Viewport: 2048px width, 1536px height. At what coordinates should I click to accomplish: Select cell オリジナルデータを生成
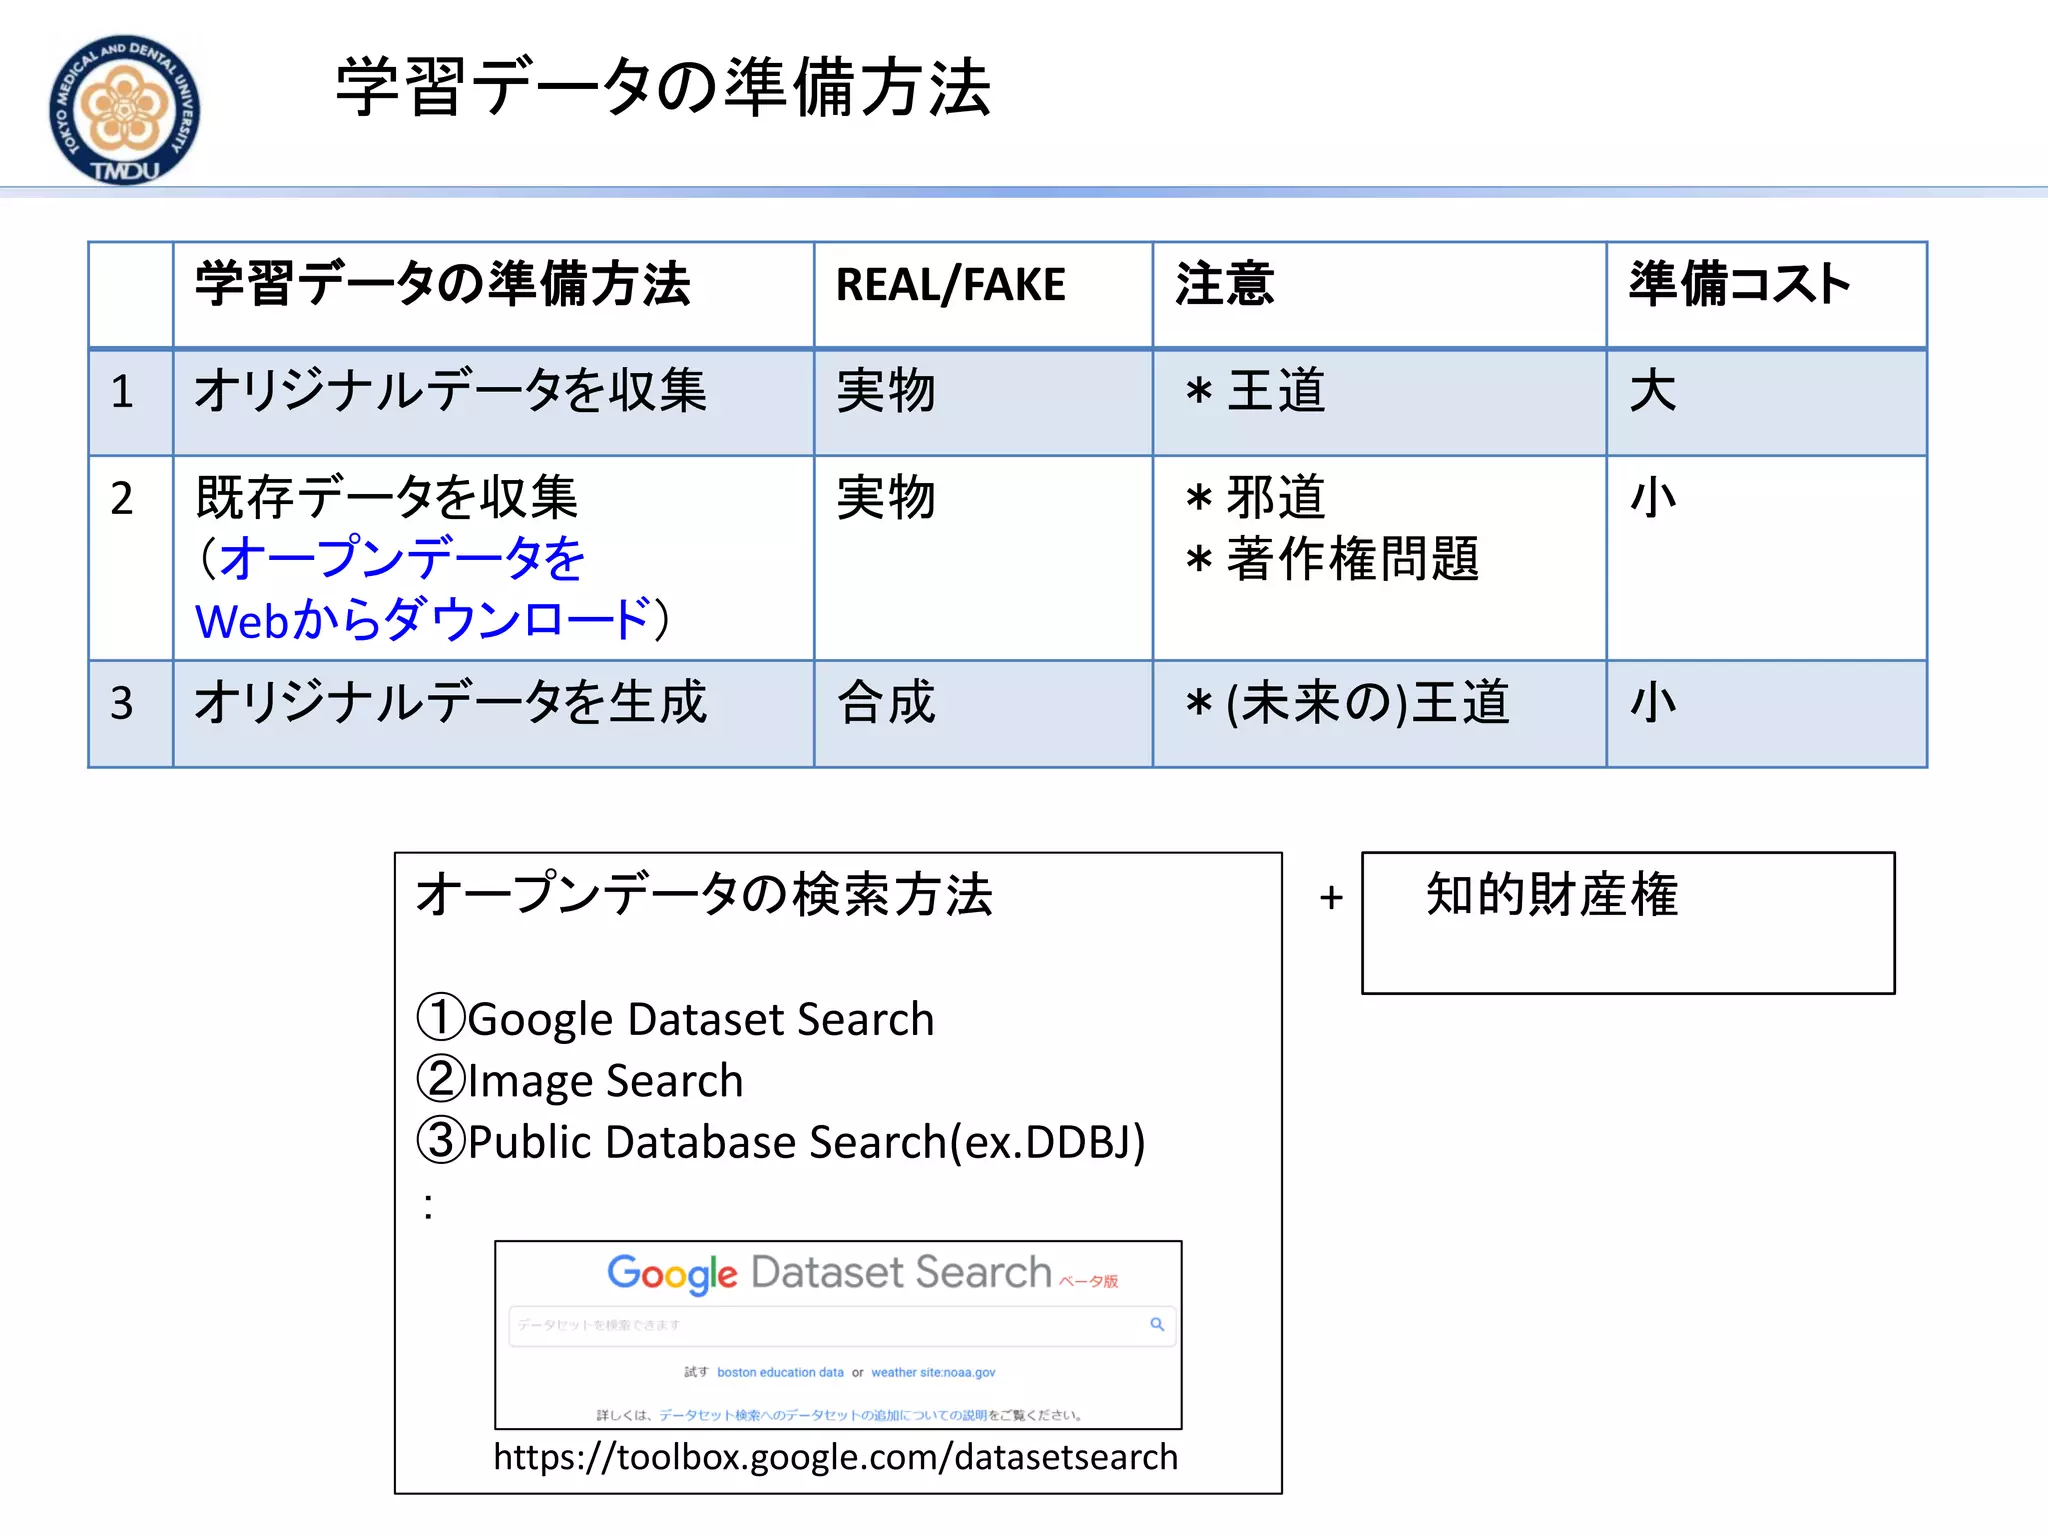point(451,702)
